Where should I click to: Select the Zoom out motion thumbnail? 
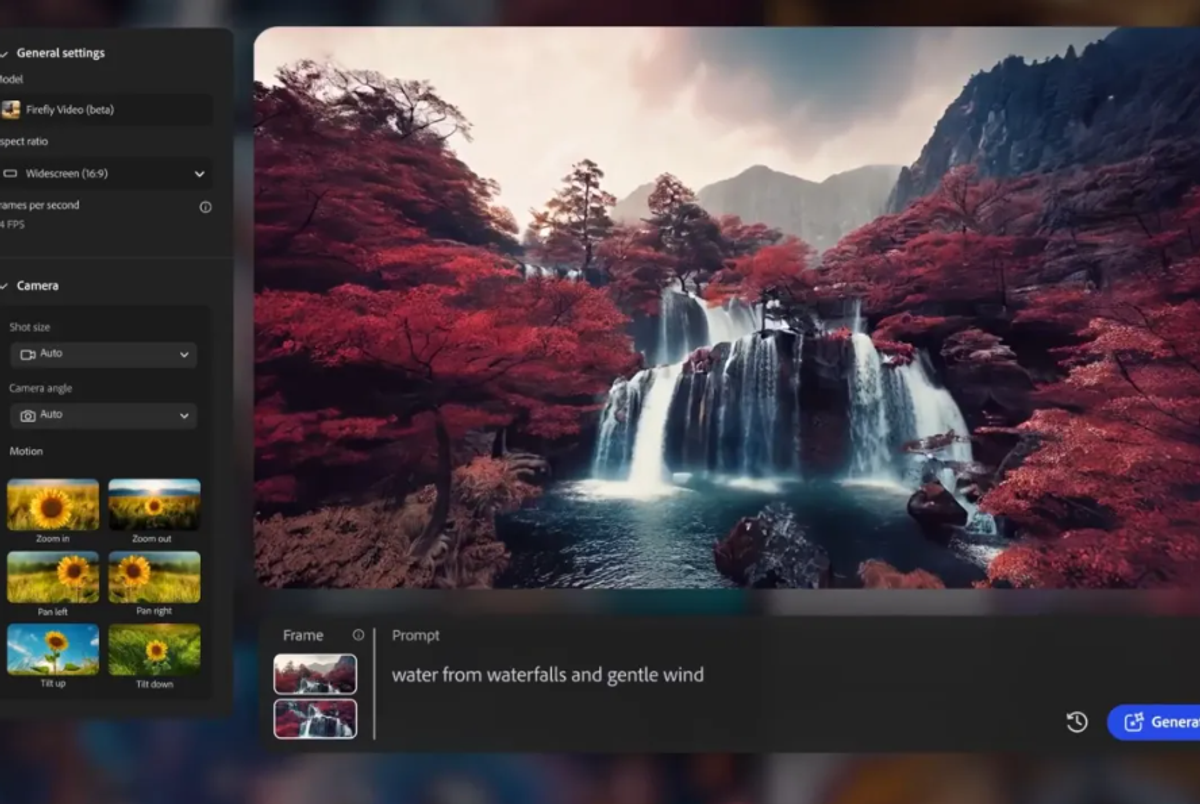click(154, 505)
